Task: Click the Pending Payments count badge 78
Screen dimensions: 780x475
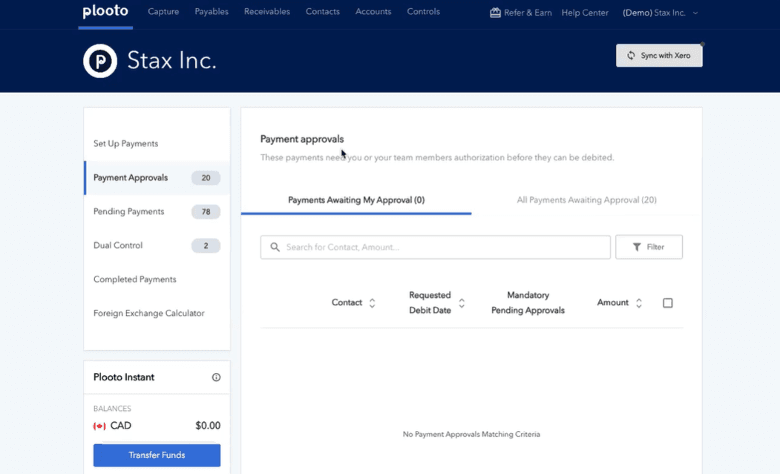Action: (x=205, y=211)
